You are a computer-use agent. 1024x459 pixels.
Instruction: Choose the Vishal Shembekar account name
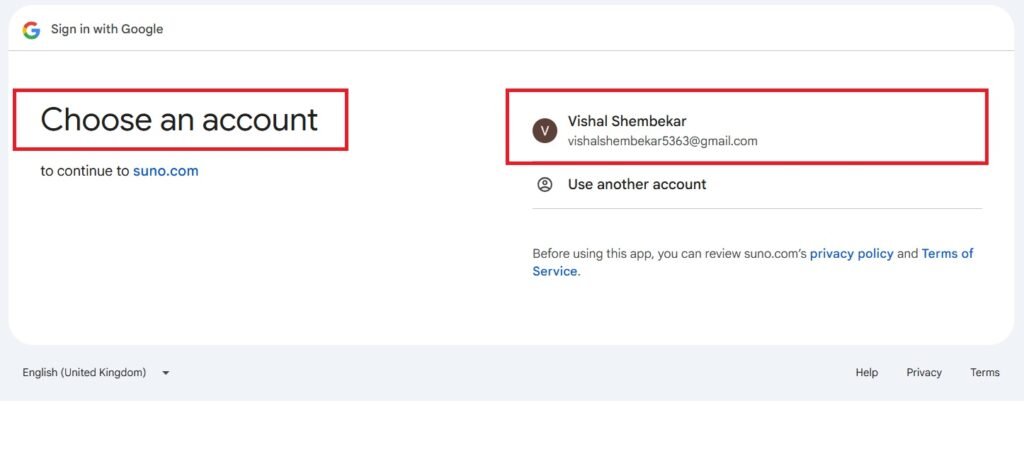pos(627,121)
